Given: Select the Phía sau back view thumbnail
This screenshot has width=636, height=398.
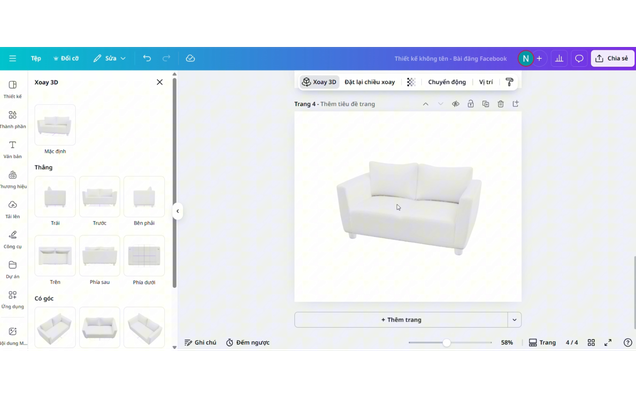Looking at the screenshot, I should click(x=99, y=256).
